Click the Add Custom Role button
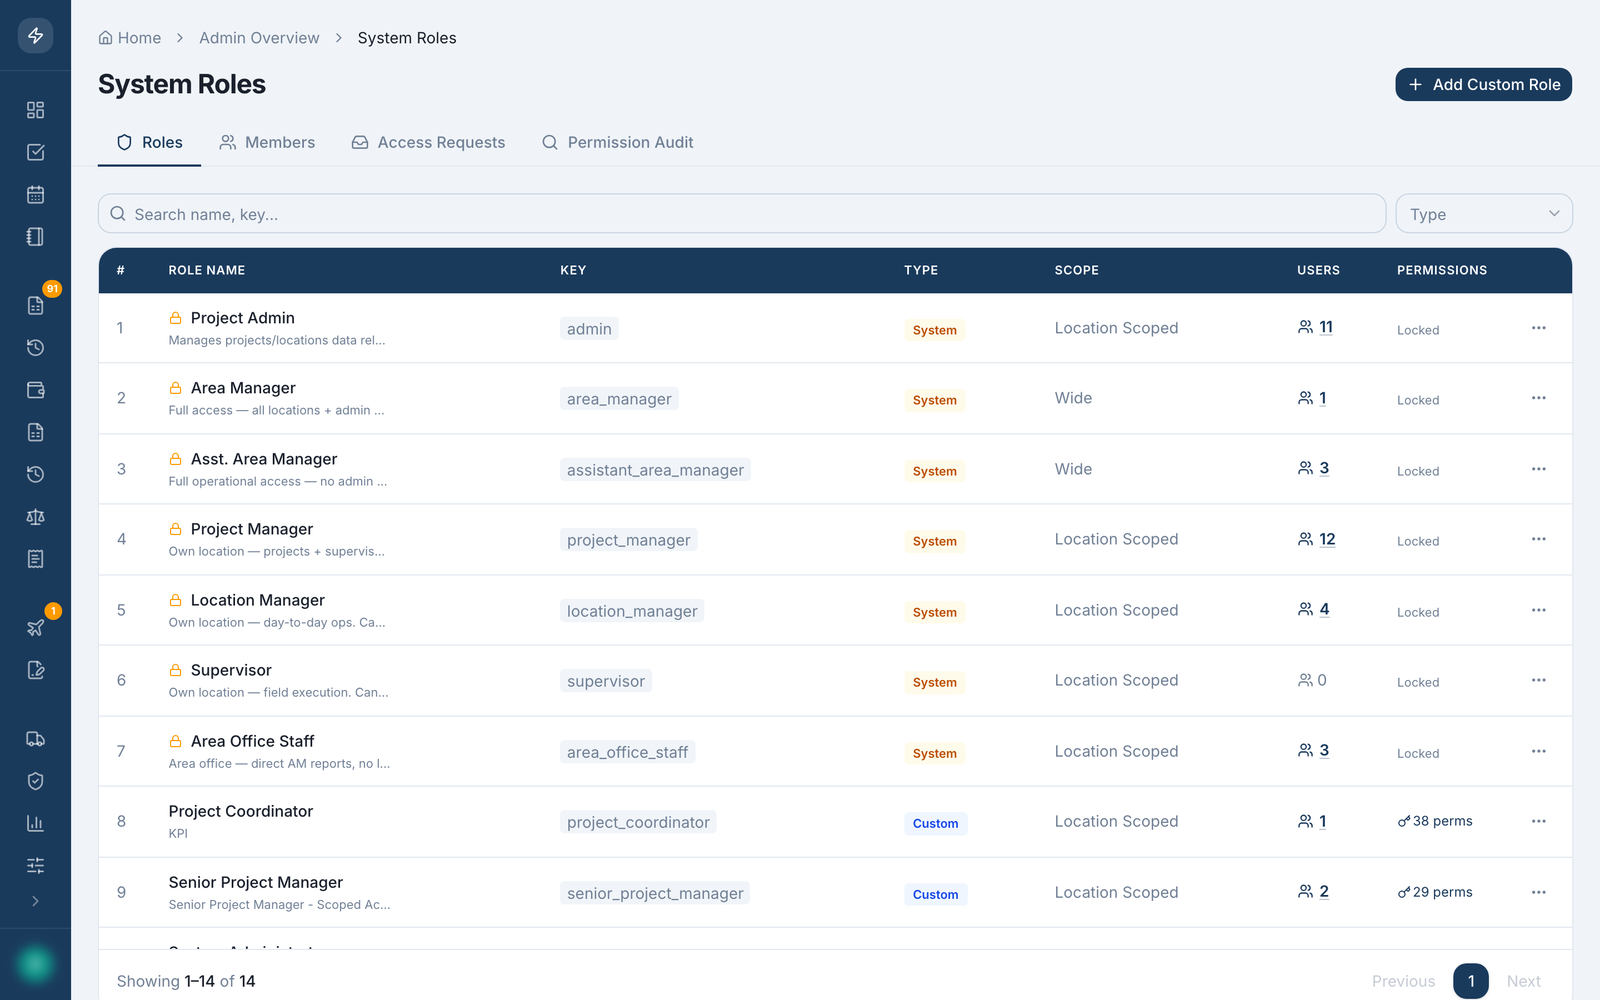The width and height of the screenshot is (1600, 1000). (x=1484, y=85)
